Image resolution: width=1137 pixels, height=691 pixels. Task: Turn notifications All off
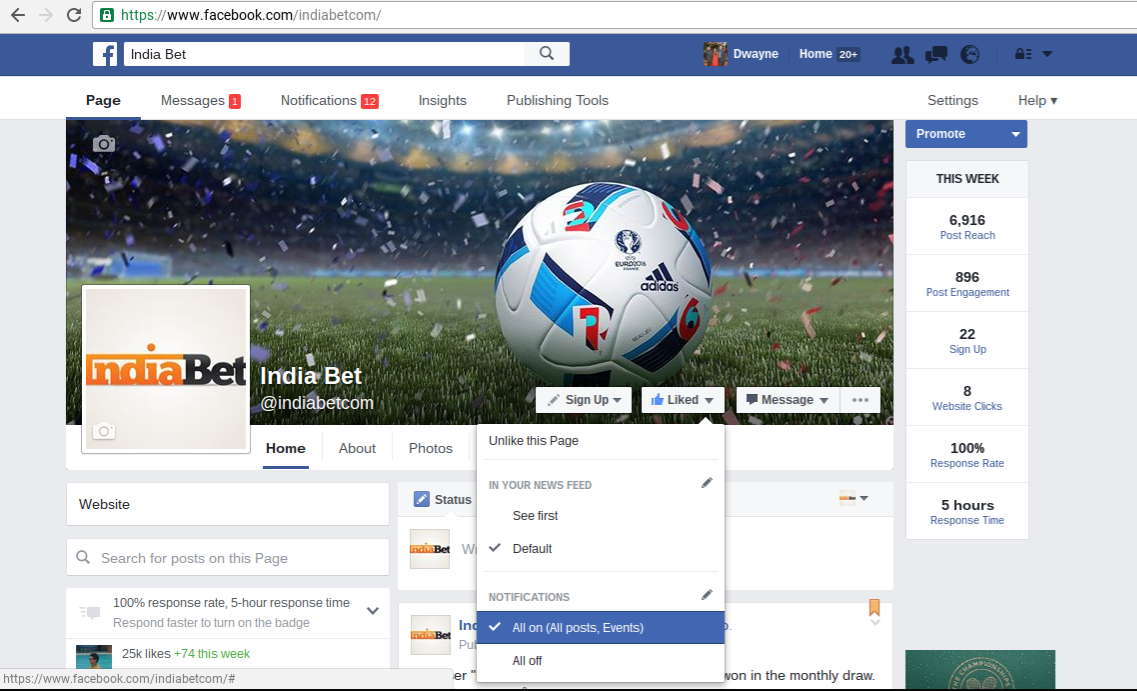(527, 661)
